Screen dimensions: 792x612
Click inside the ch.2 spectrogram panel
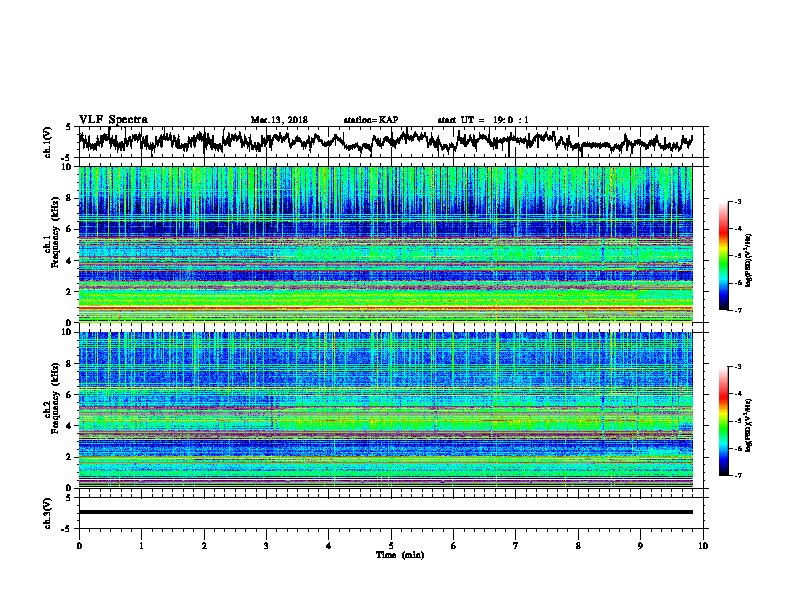(385, 410)
